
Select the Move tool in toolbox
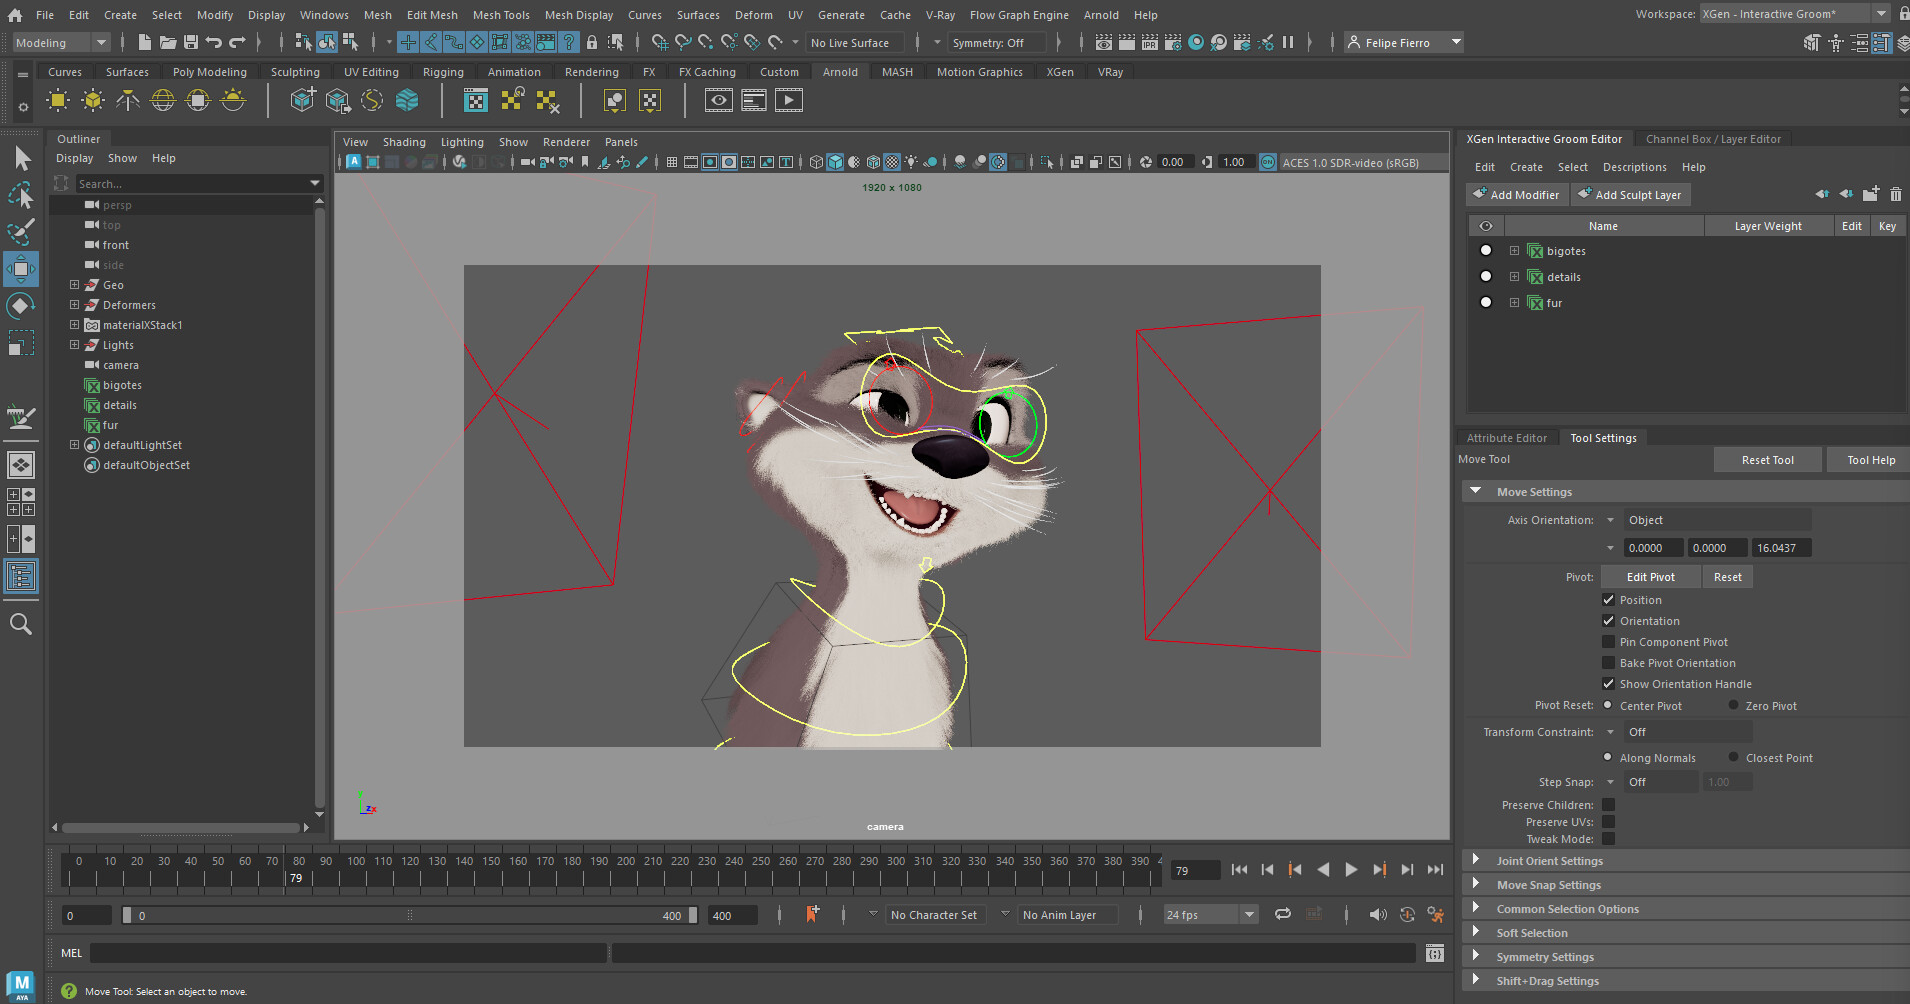coord(21,269)
